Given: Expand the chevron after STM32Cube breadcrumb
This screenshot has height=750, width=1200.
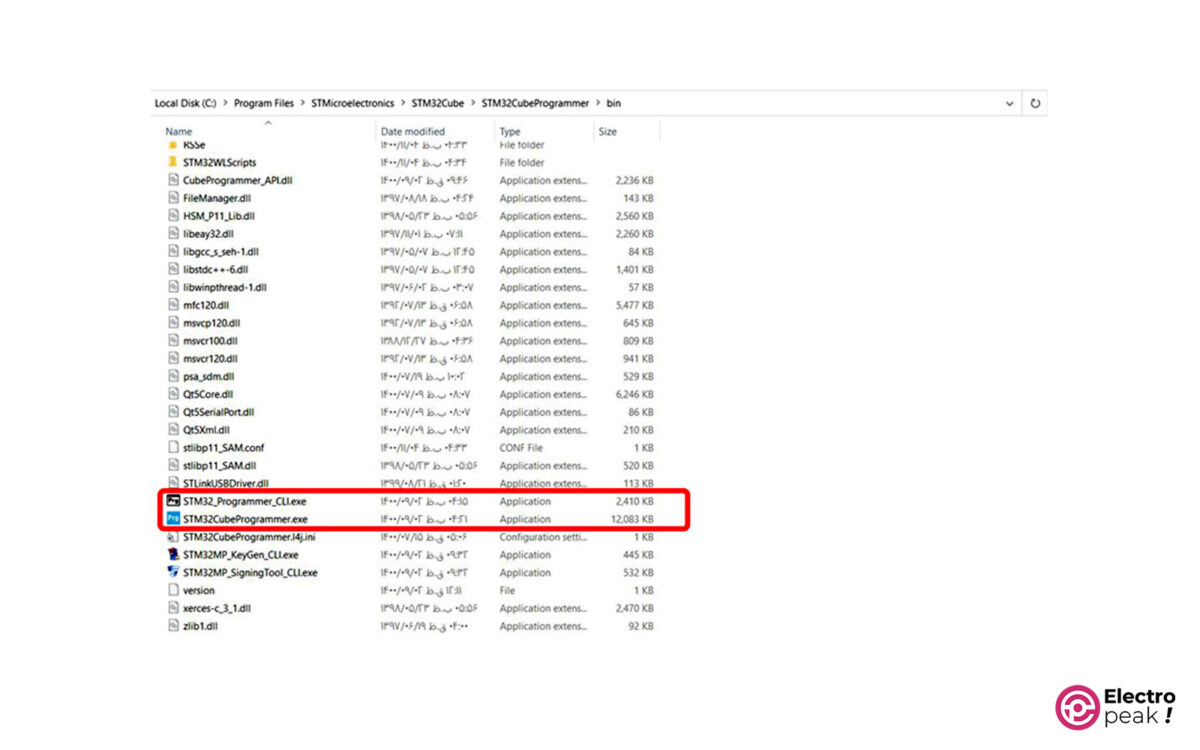Looking at the screenshot, I should (473, 103).
